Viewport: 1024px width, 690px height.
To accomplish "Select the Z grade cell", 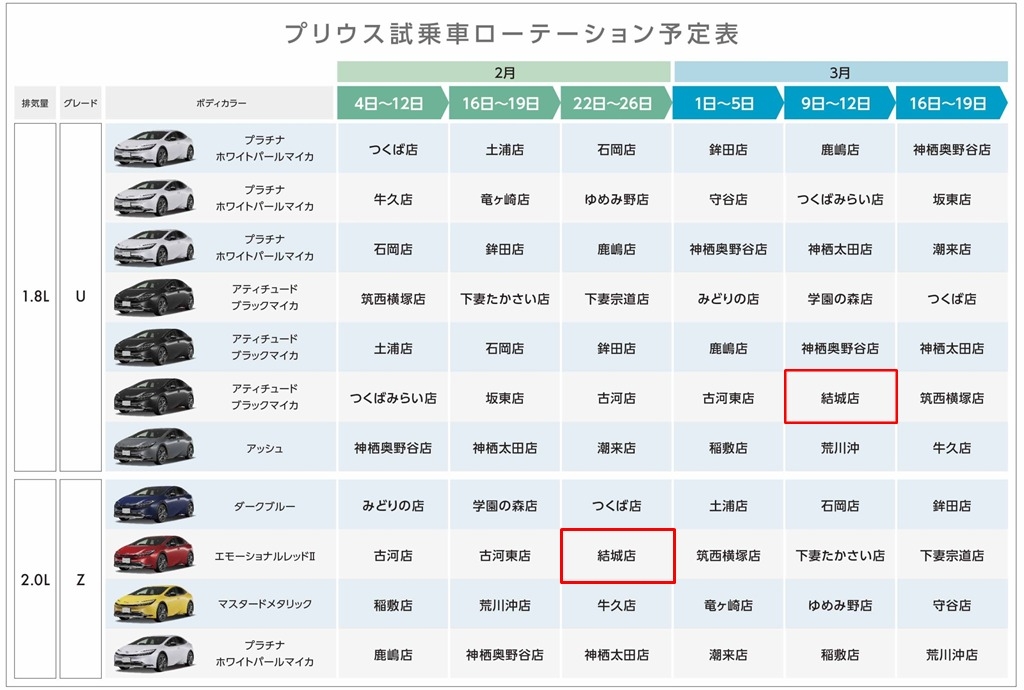I will coord(81,579).
